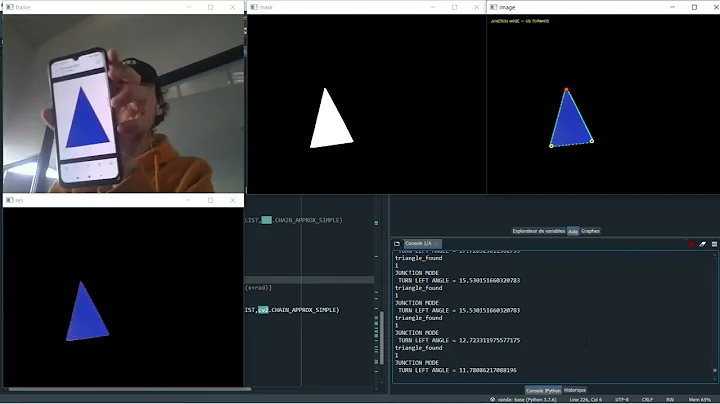Click red top vertex of detected triangle
The image size is (720, 404).
pyautogui.click(x=566, y=90)
